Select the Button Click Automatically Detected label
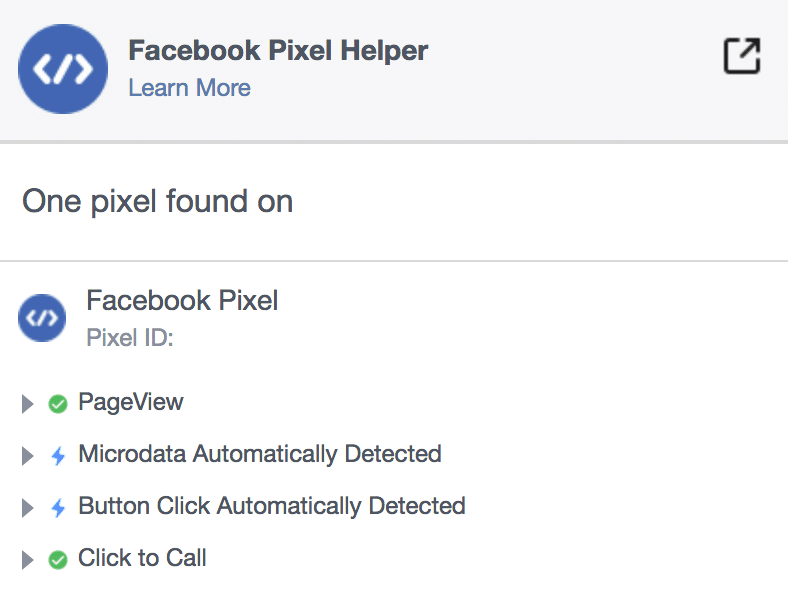Screen dimensions: 788x600 (x=272, y=507)
